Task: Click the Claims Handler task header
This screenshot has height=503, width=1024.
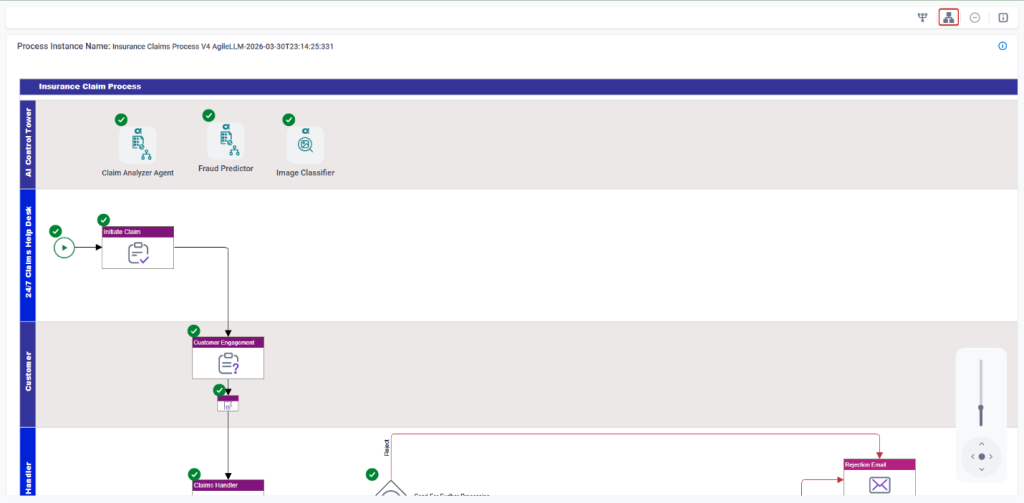Action: tap(228, 485)
